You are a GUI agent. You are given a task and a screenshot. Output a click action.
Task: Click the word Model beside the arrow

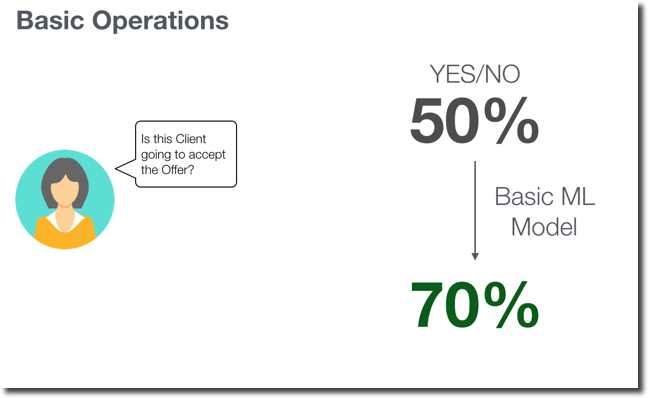544,227
